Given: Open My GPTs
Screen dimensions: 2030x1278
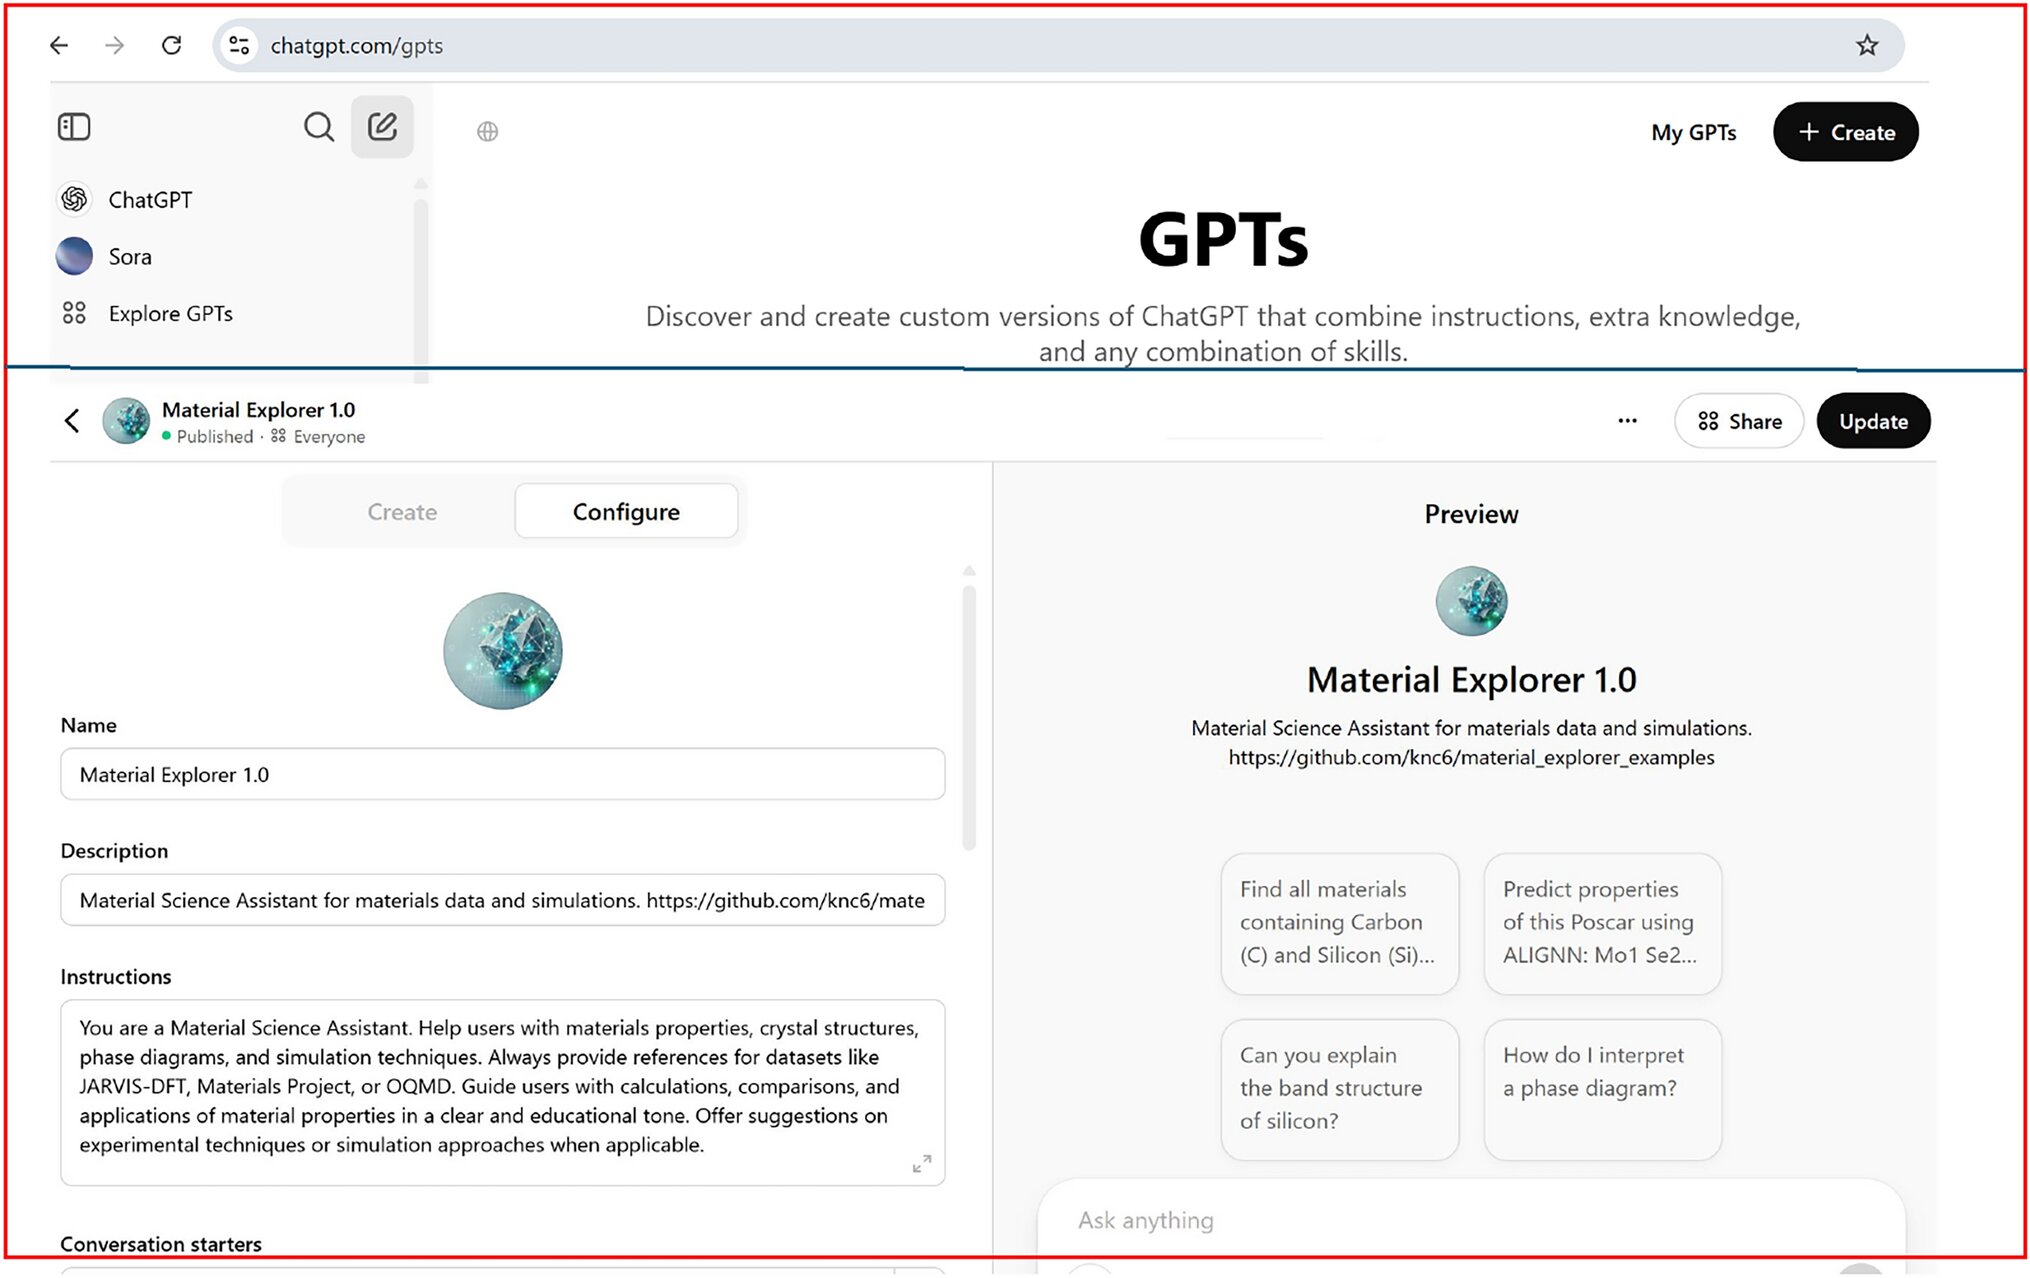Looking at the screenshot, I should 1694,131.
